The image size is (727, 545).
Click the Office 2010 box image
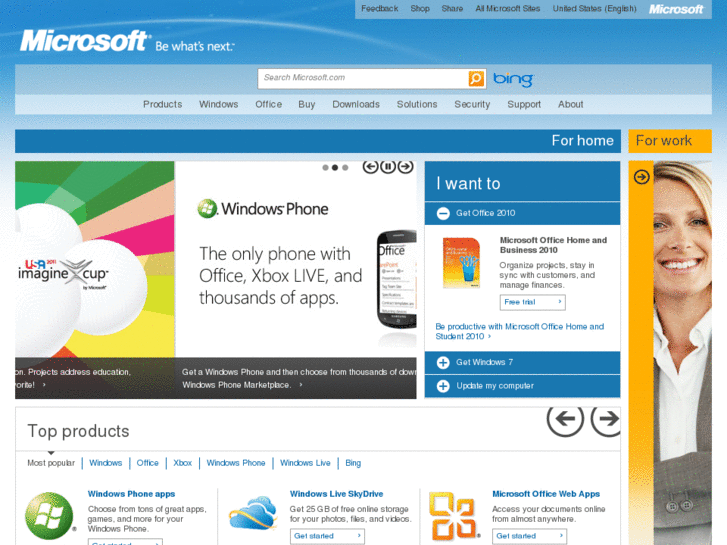[461, 263]
